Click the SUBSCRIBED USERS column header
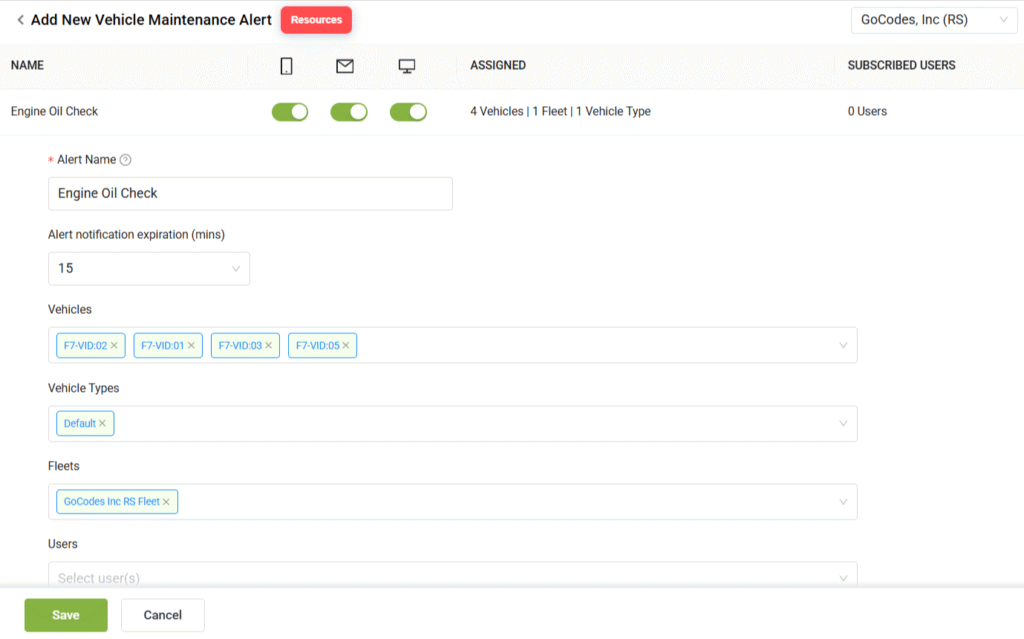The width and height of the screenshot is (1024, 639). pyautogui.click(x=901, y=65)
